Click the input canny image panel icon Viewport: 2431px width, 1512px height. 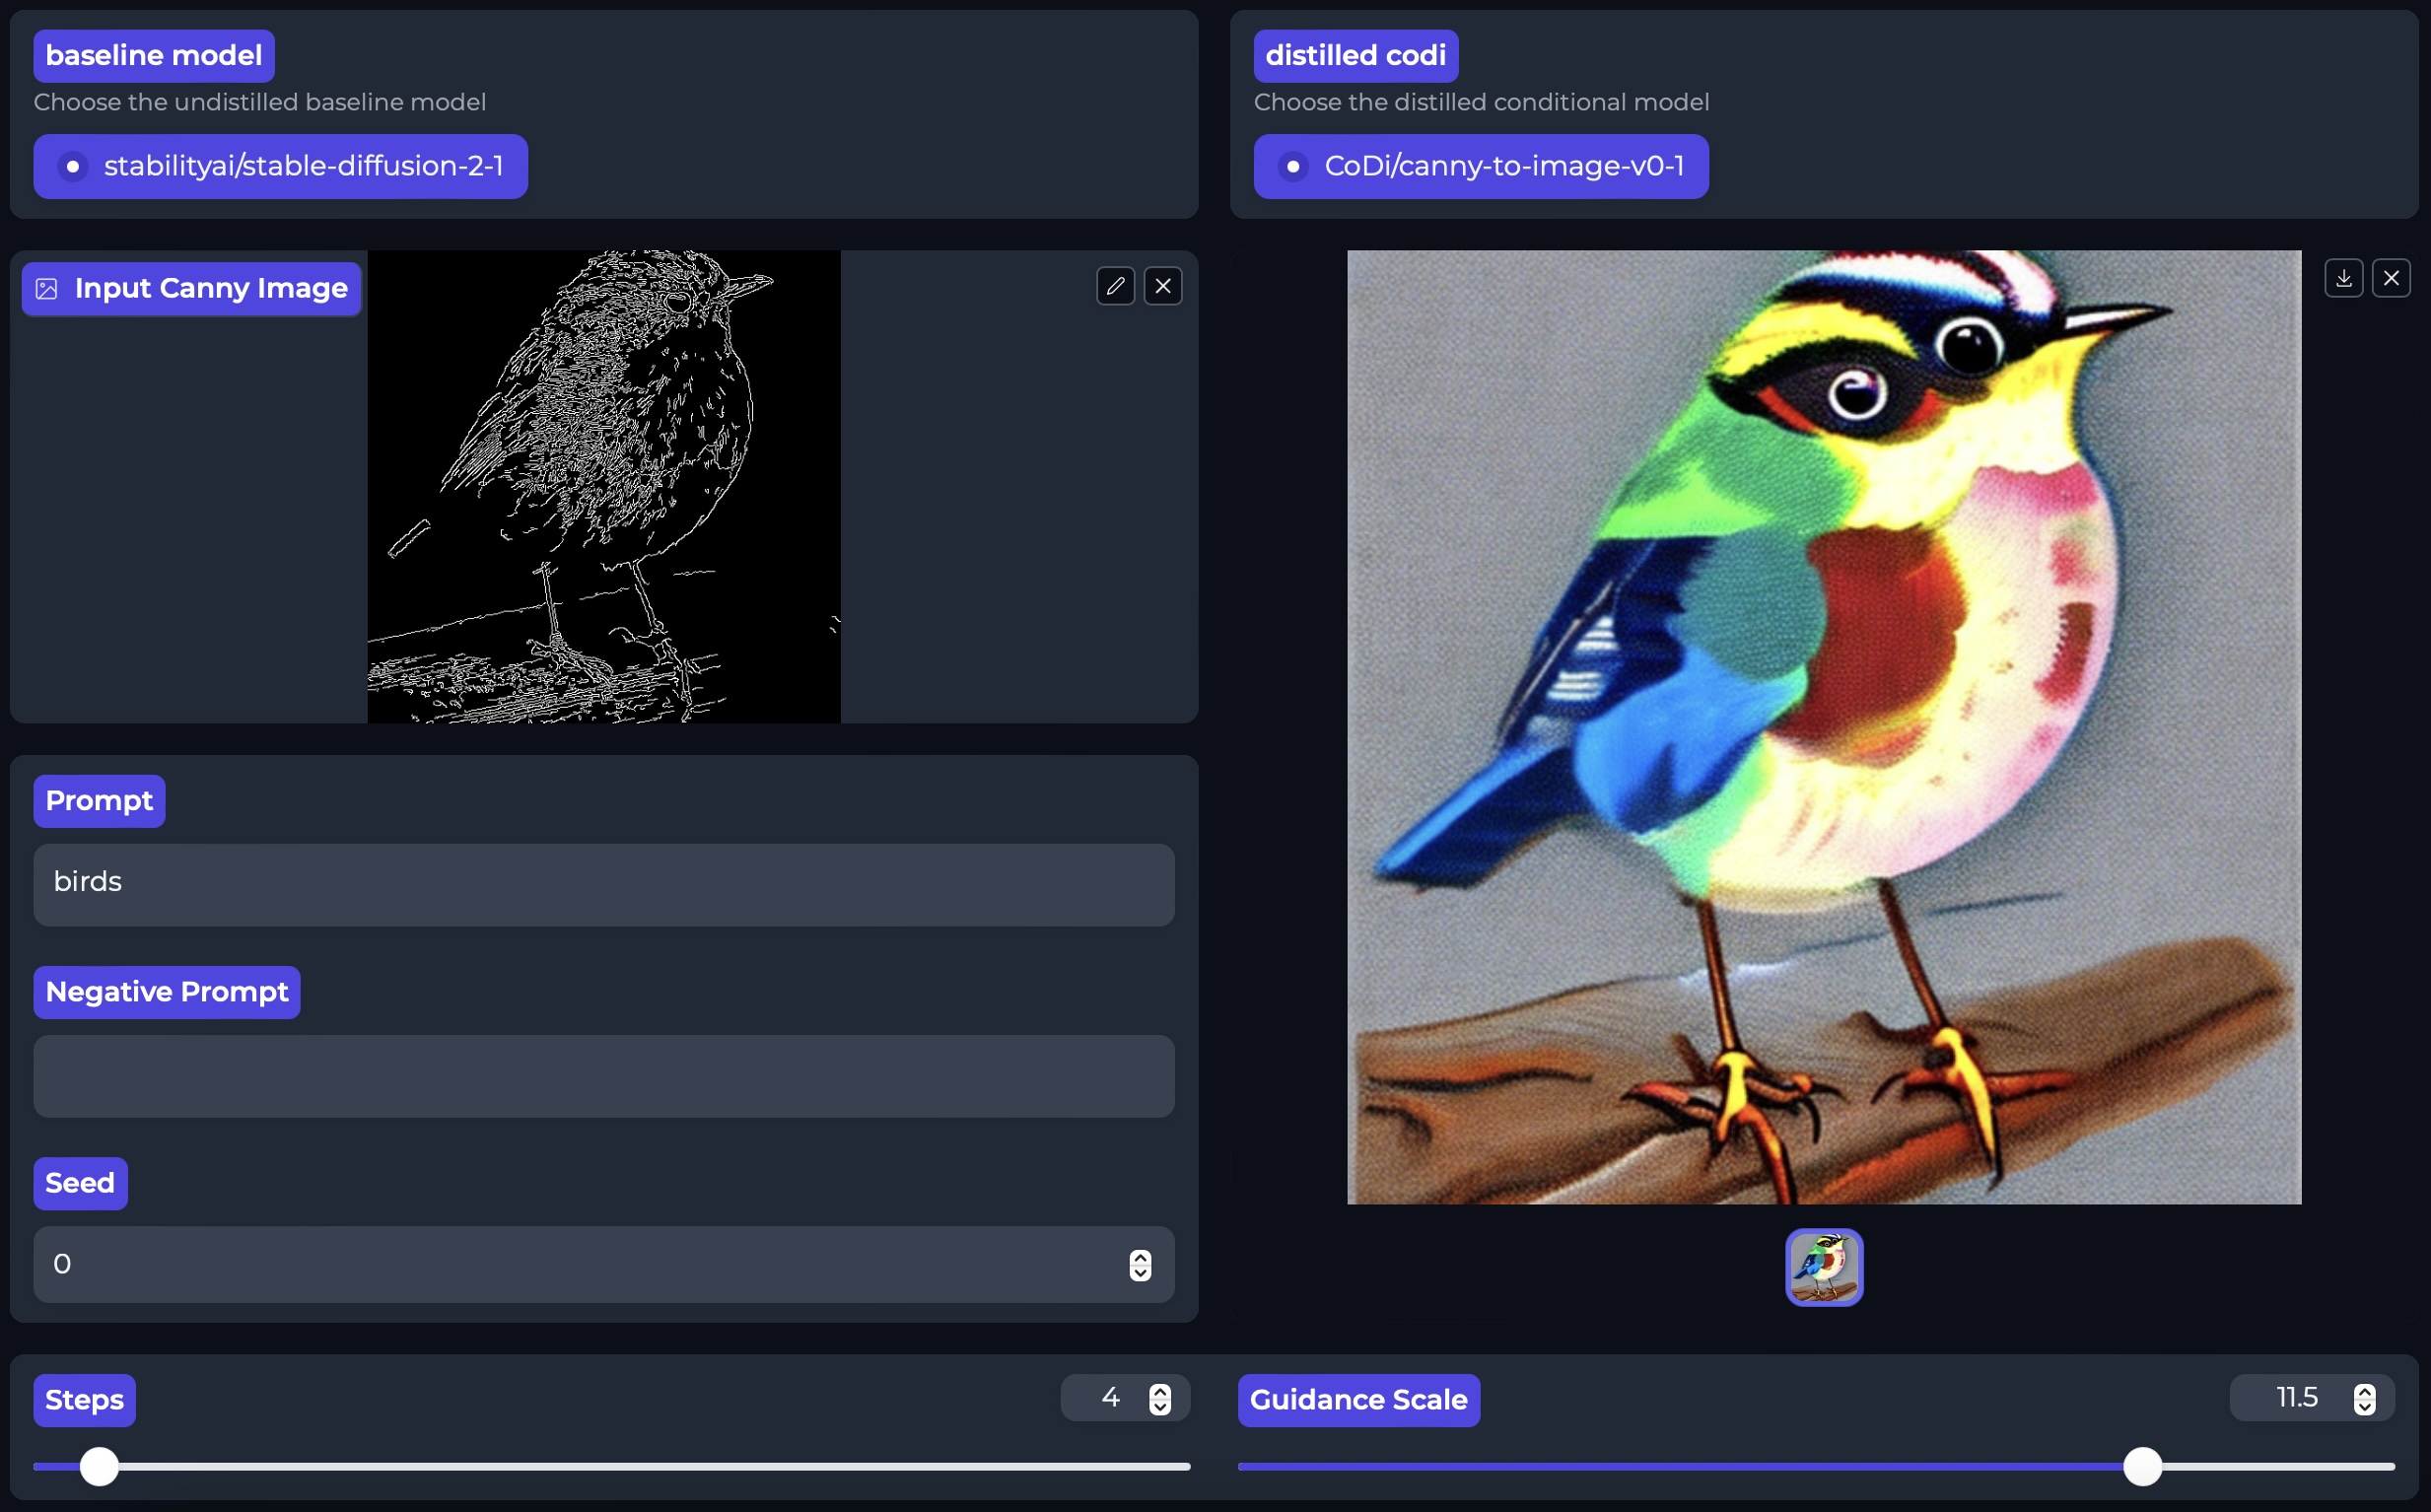(x=45, y=288)
